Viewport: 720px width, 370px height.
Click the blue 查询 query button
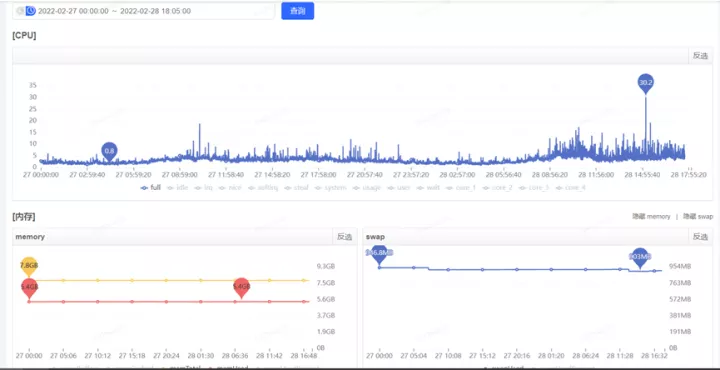(x=298, y=11)
